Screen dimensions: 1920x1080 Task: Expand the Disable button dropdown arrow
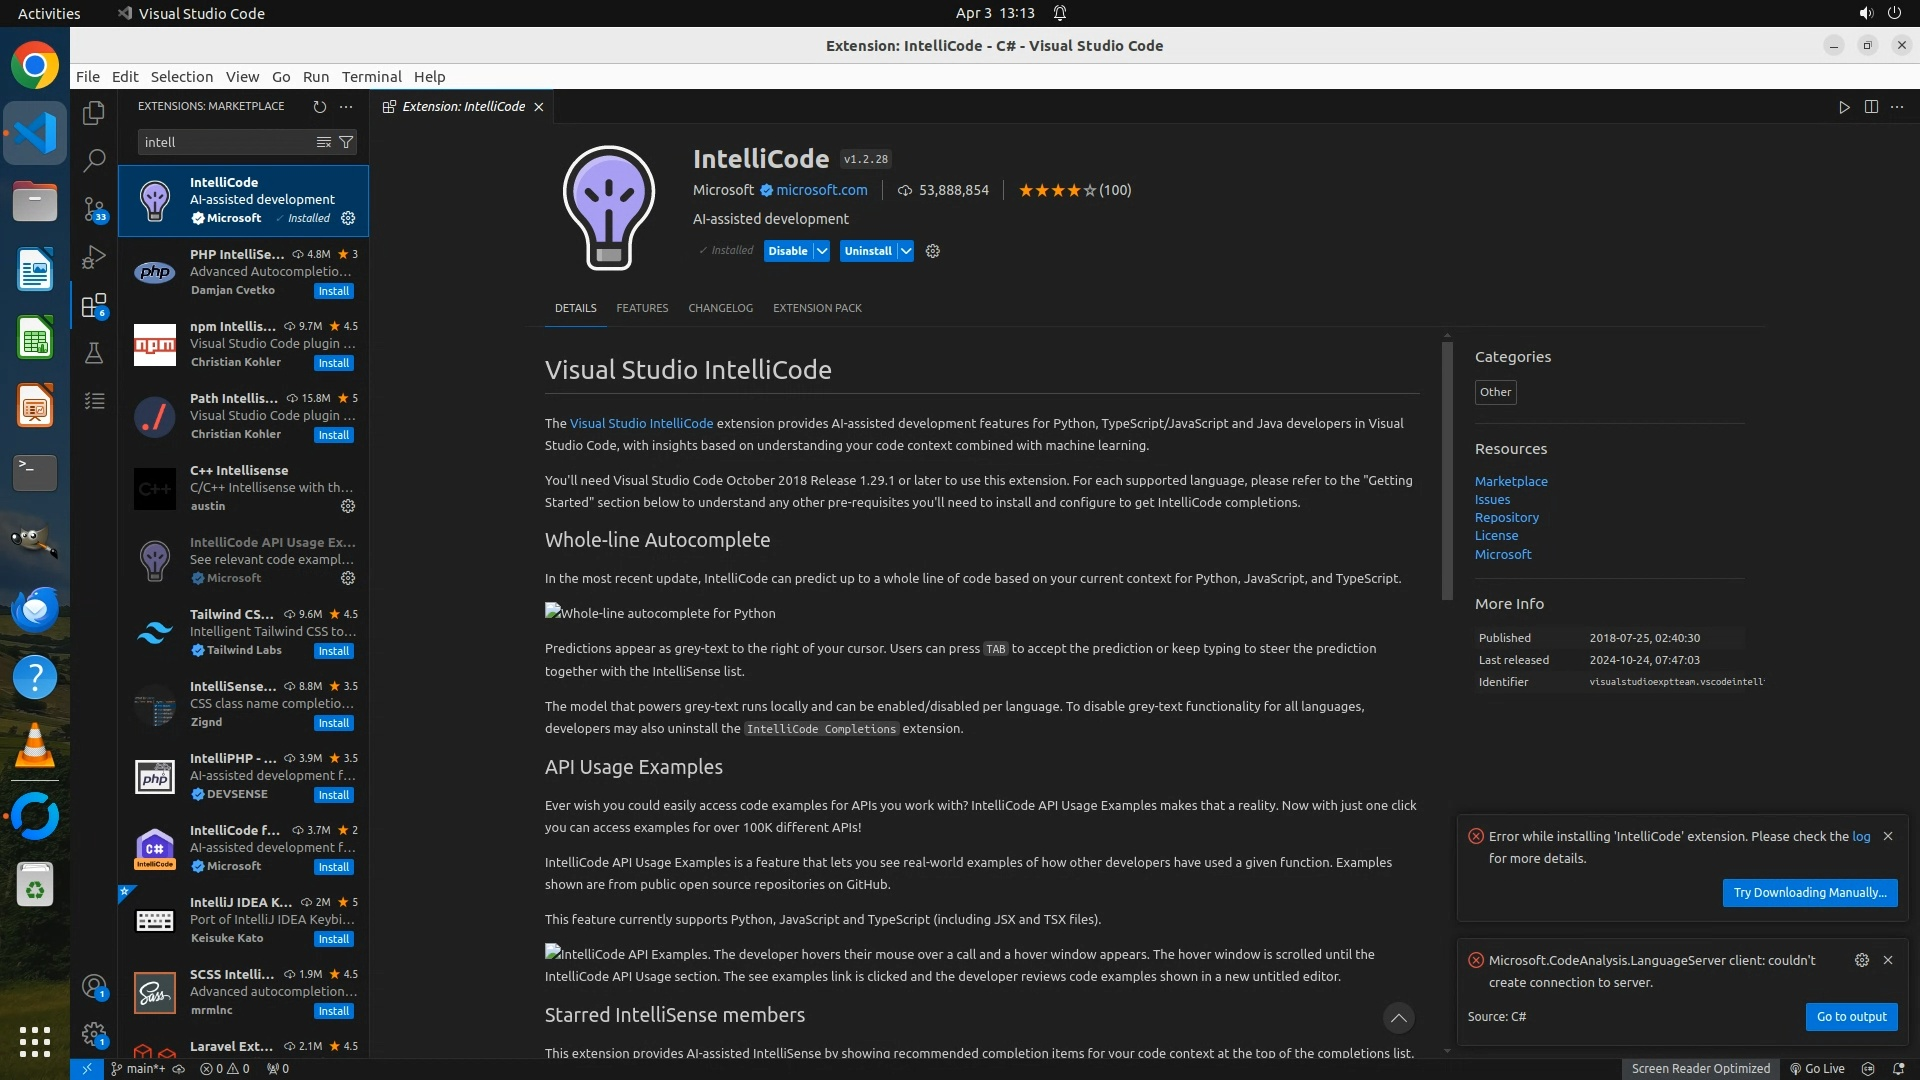point(822,251)
